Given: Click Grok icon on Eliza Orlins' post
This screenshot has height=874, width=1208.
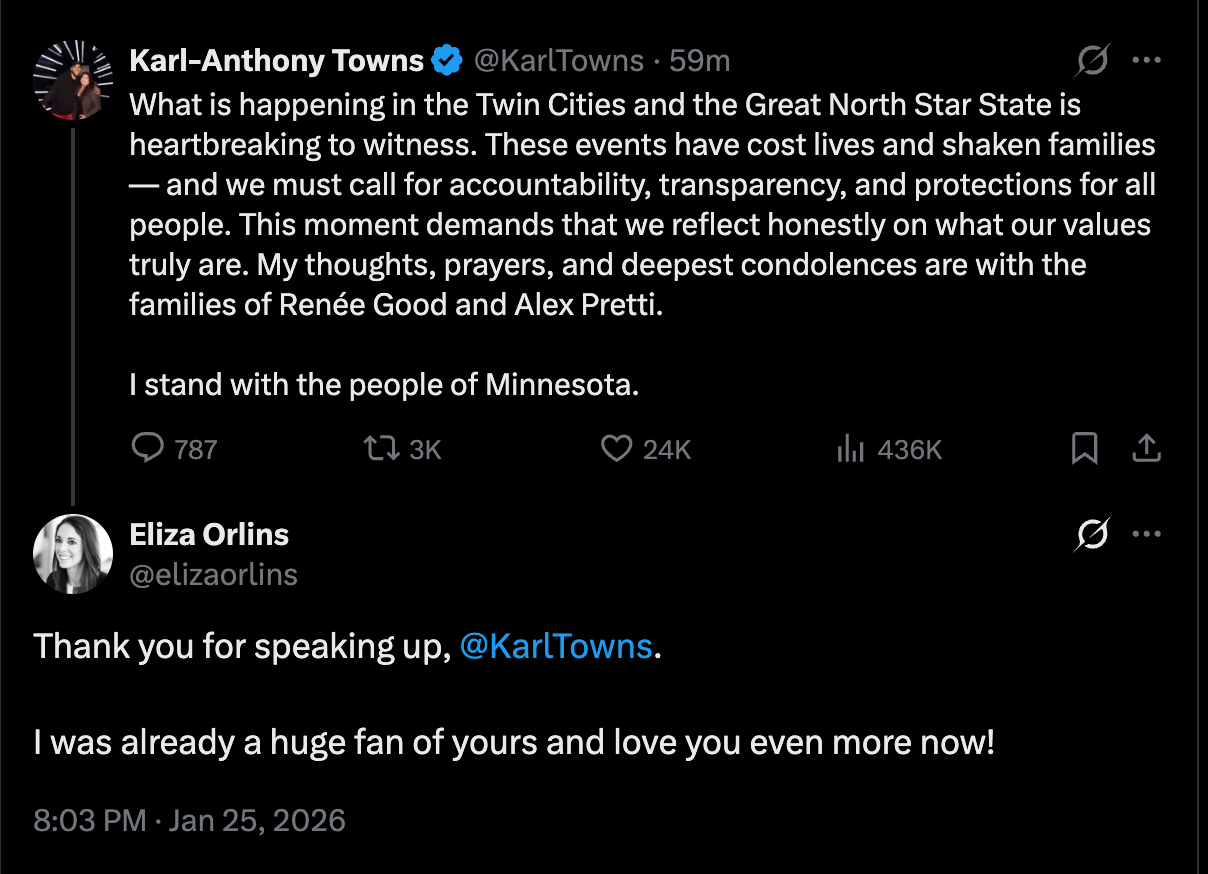Looking at the screenshot, I should coord(1092,535).
